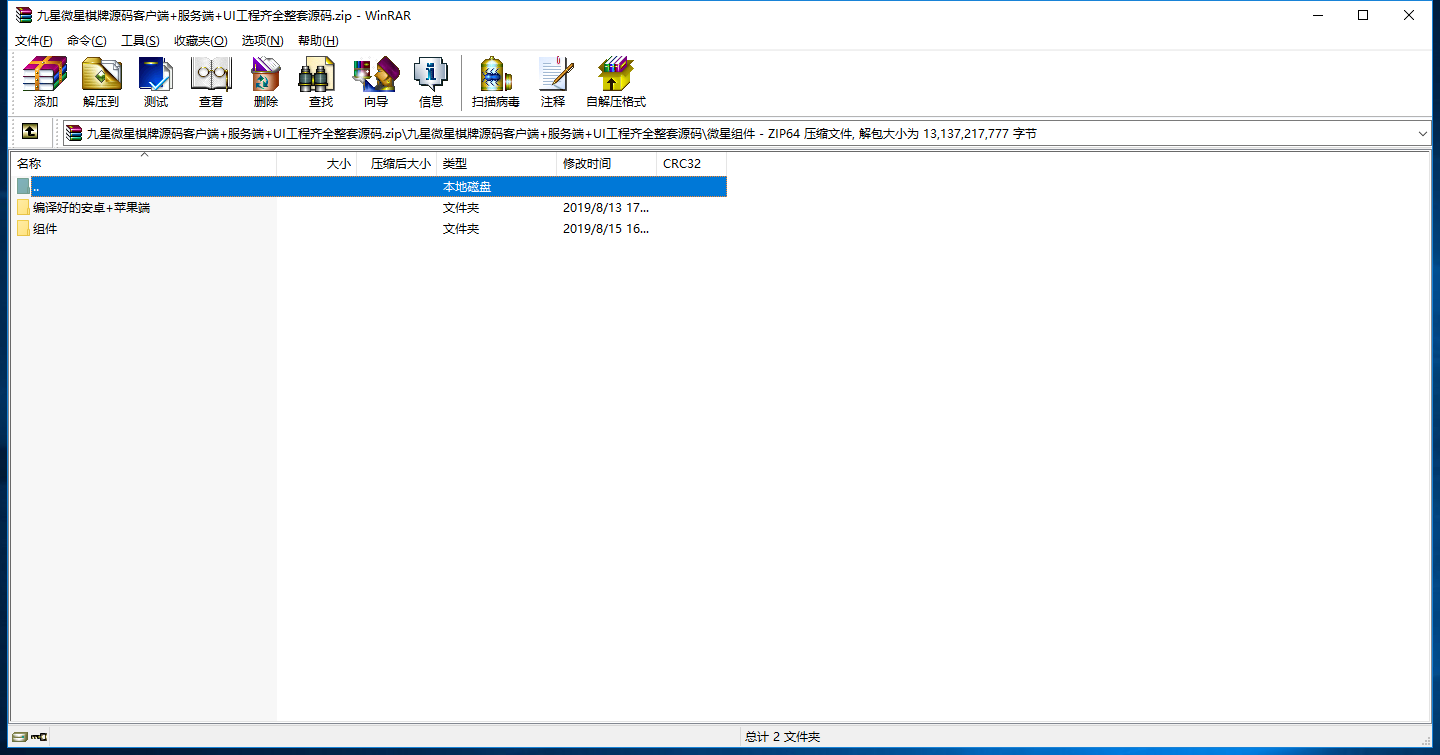
Task: Click the drive icon in status bar
Action: 20,737
